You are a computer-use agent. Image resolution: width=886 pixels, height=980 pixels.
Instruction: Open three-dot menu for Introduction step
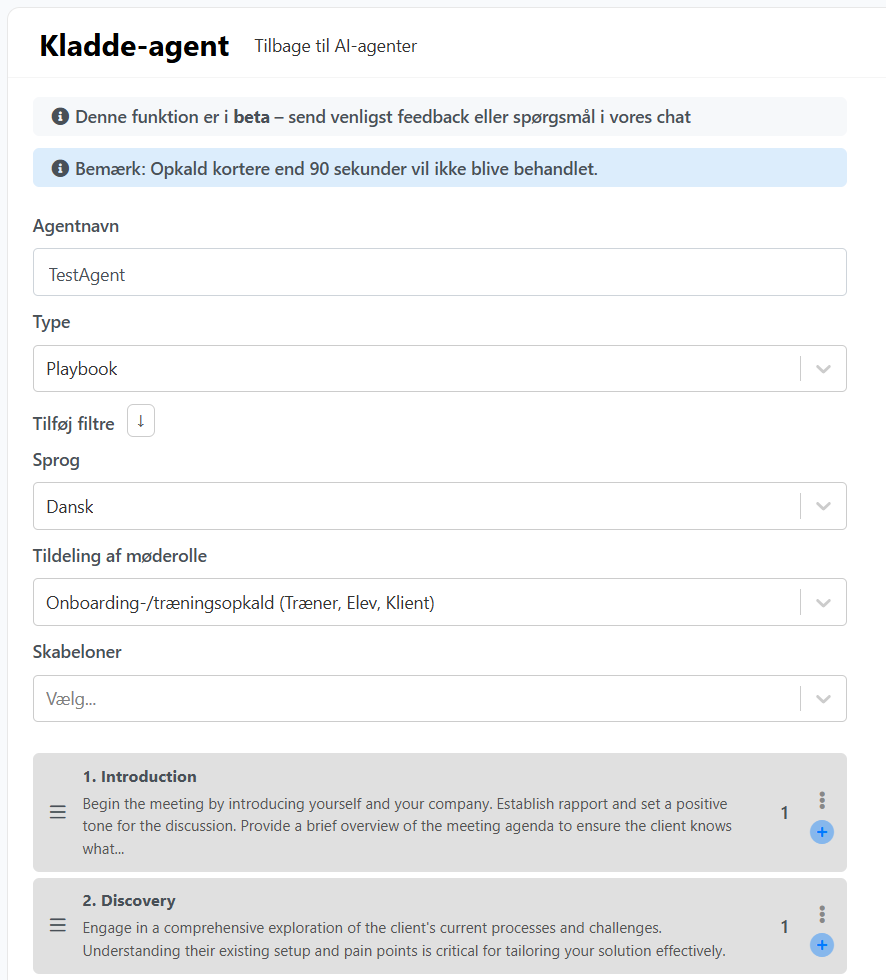(822, 800)
